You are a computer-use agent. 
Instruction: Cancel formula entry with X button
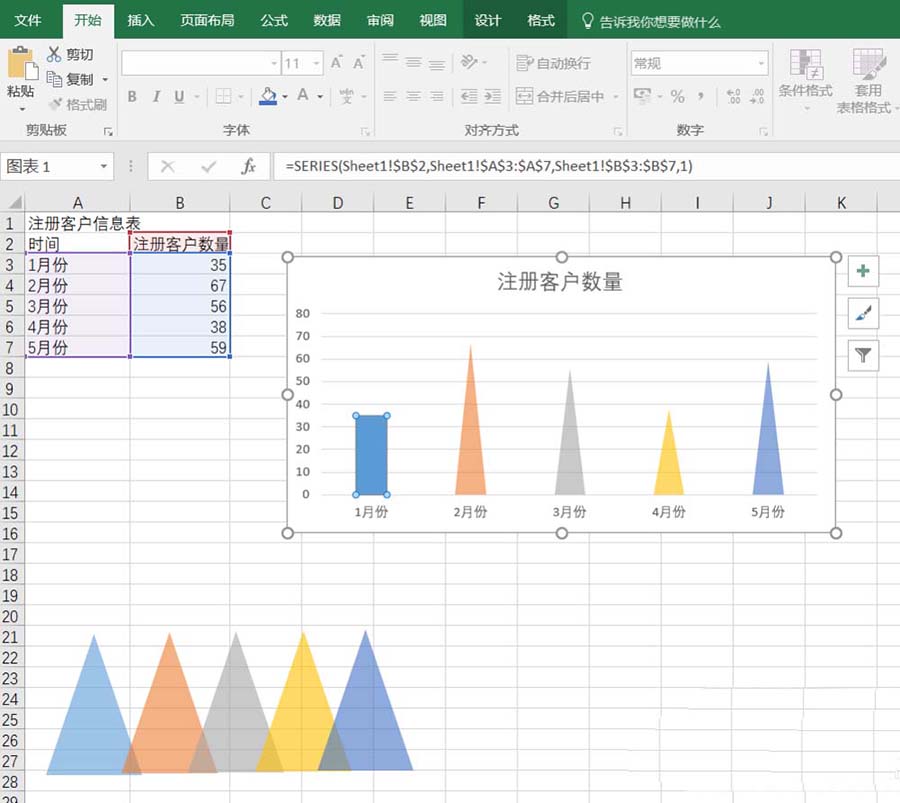[168, 166]
